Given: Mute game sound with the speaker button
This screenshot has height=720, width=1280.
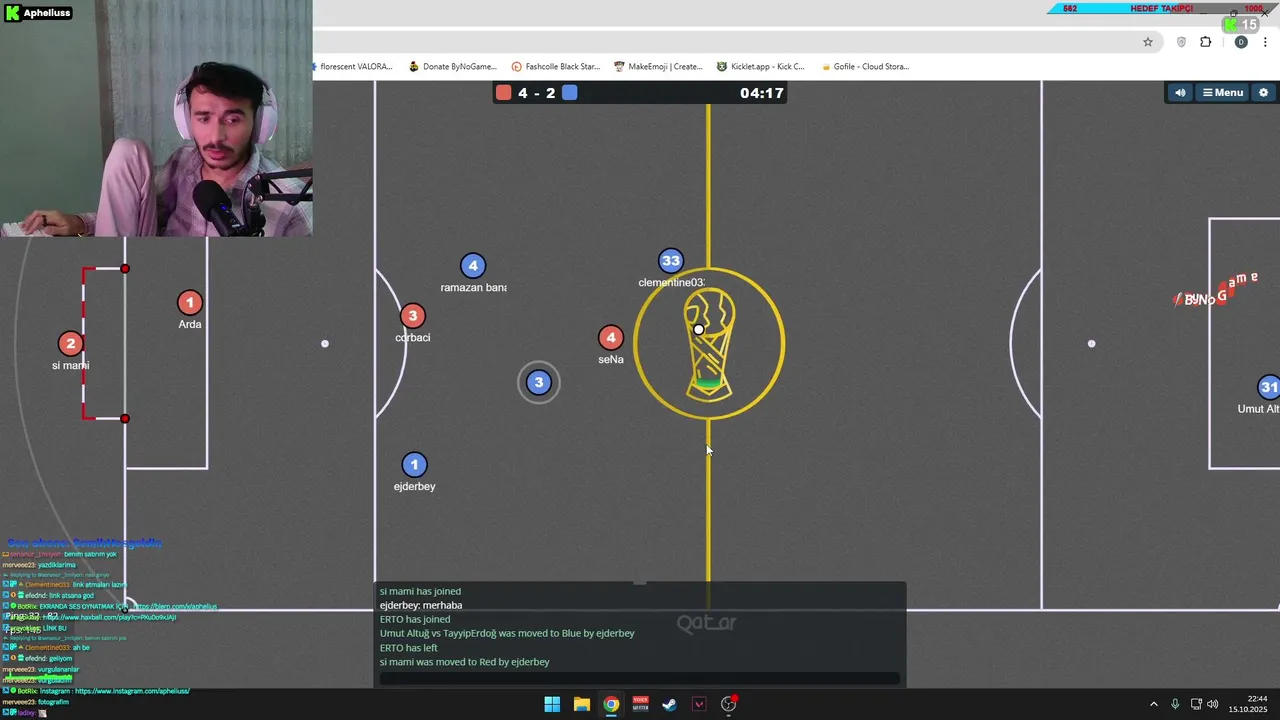Looking at the screenshot, I should pos(1180,92).
